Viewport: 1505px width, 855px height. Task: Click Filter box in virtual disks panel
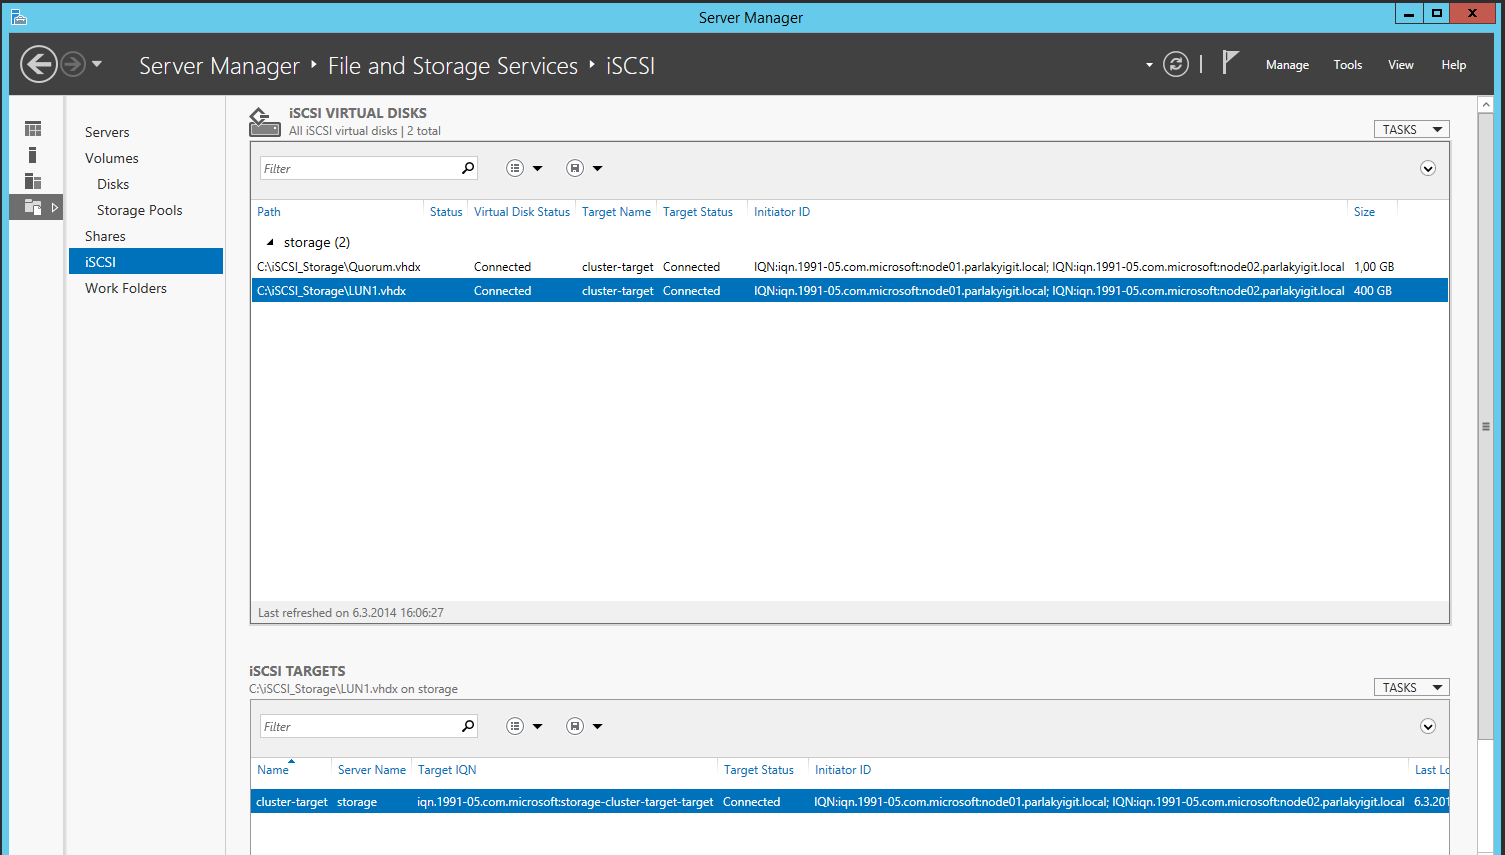[359, 168]
